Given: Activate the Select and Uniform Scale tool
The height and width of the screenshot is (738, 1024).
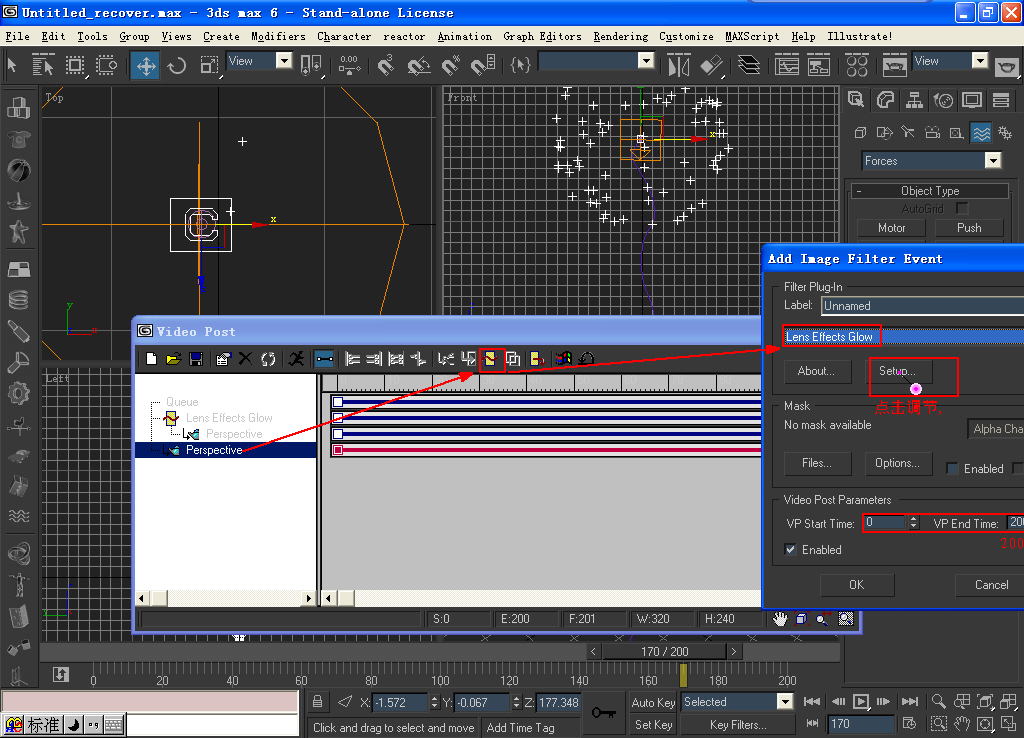Looking at the screenshot, I should click(209, 65).
